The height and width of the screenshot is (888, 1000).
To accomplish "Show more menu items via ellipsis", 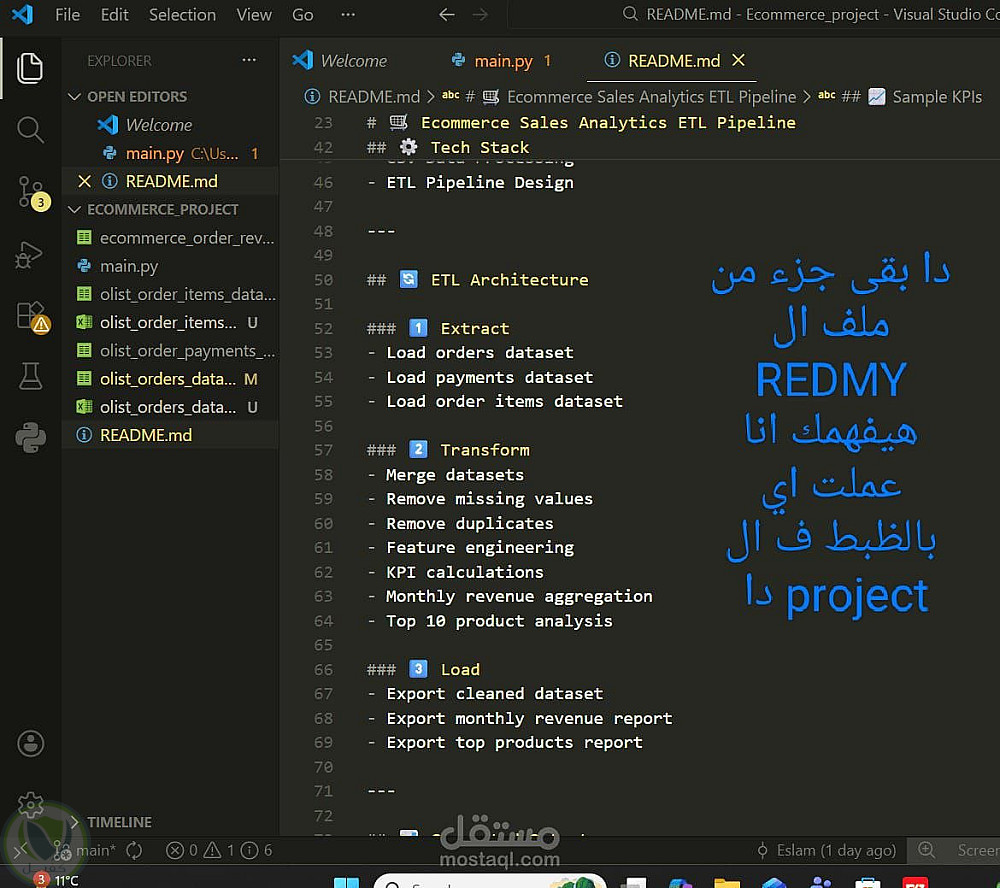I will tap(348, 14).
